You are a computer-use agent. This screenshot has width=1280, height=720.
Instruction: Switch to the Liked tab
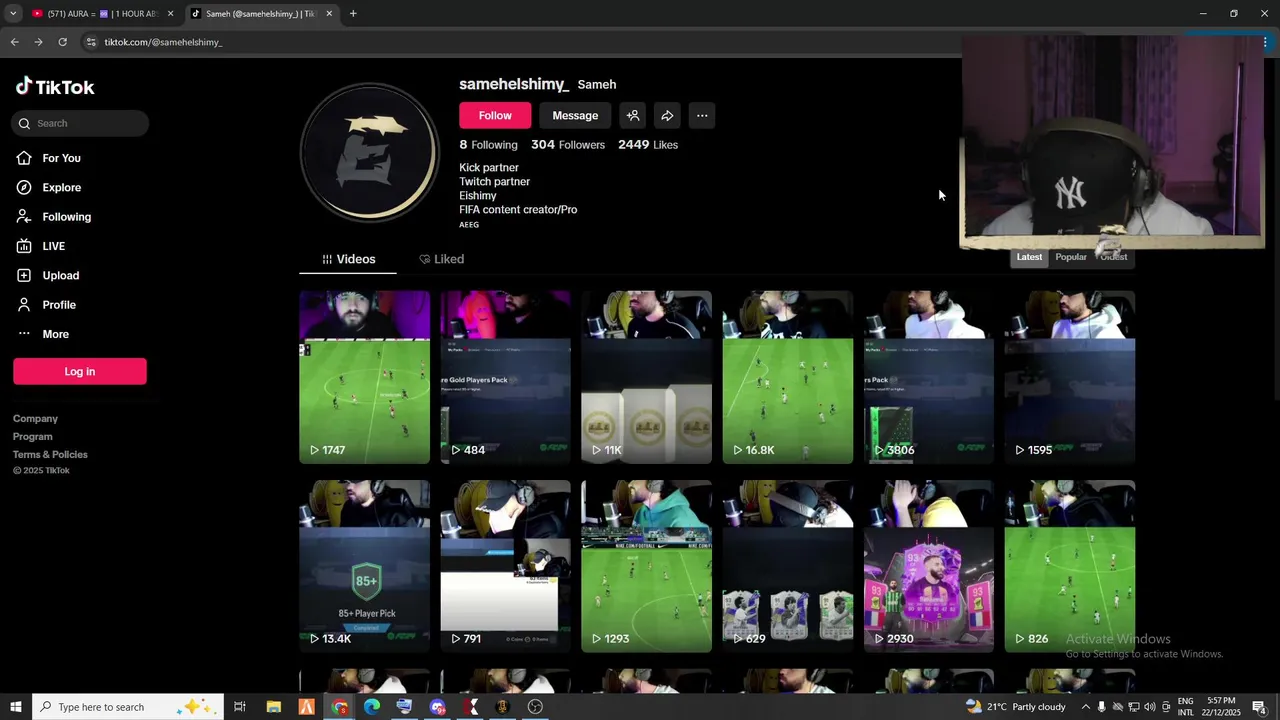(441, 259)
